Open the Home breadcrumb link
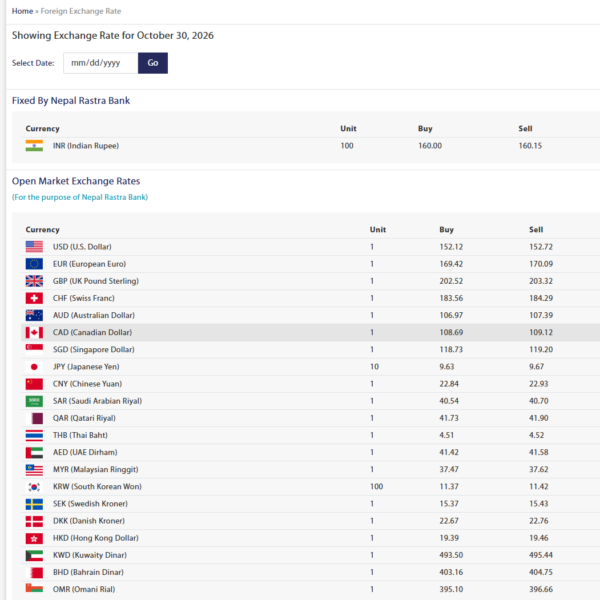600x600 pixels. tap(22, 11)
